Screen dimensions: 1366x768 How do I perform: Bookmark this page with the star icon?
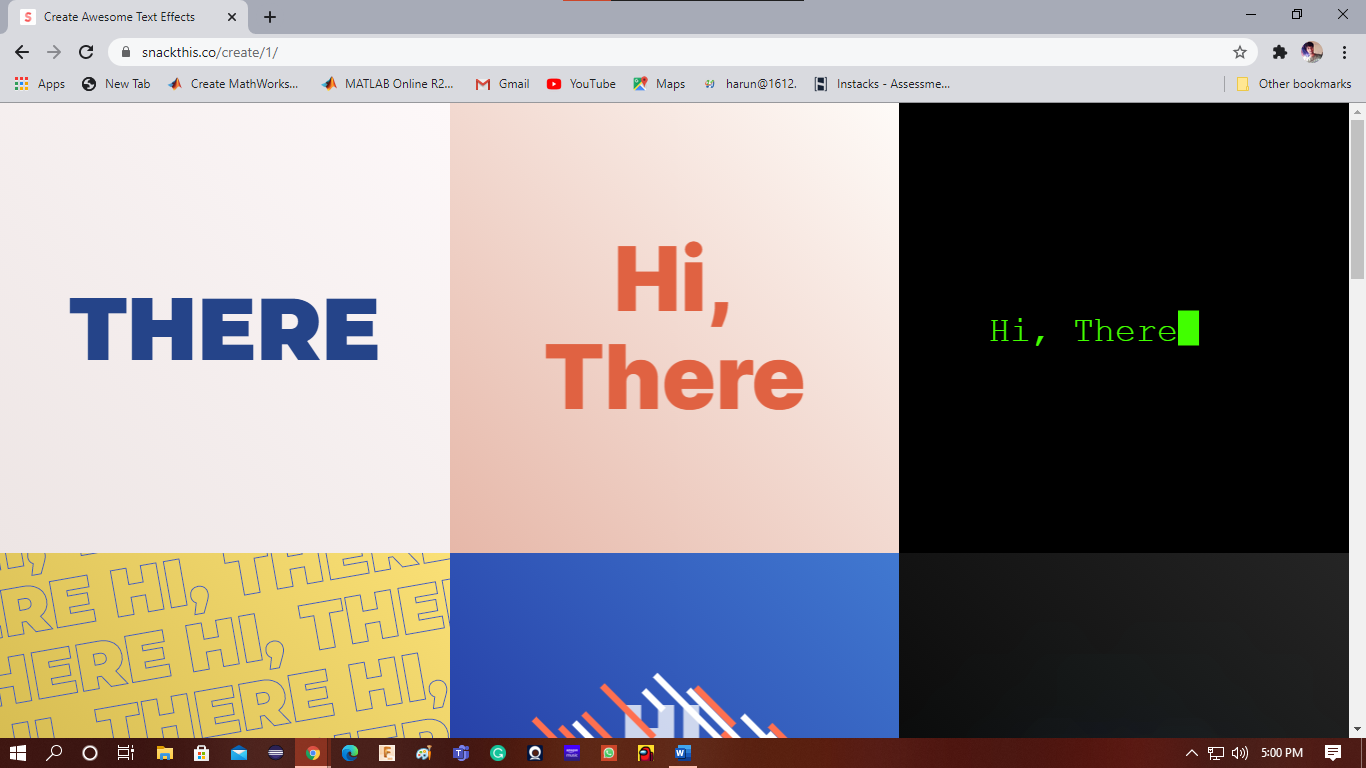pos(1237,51)
